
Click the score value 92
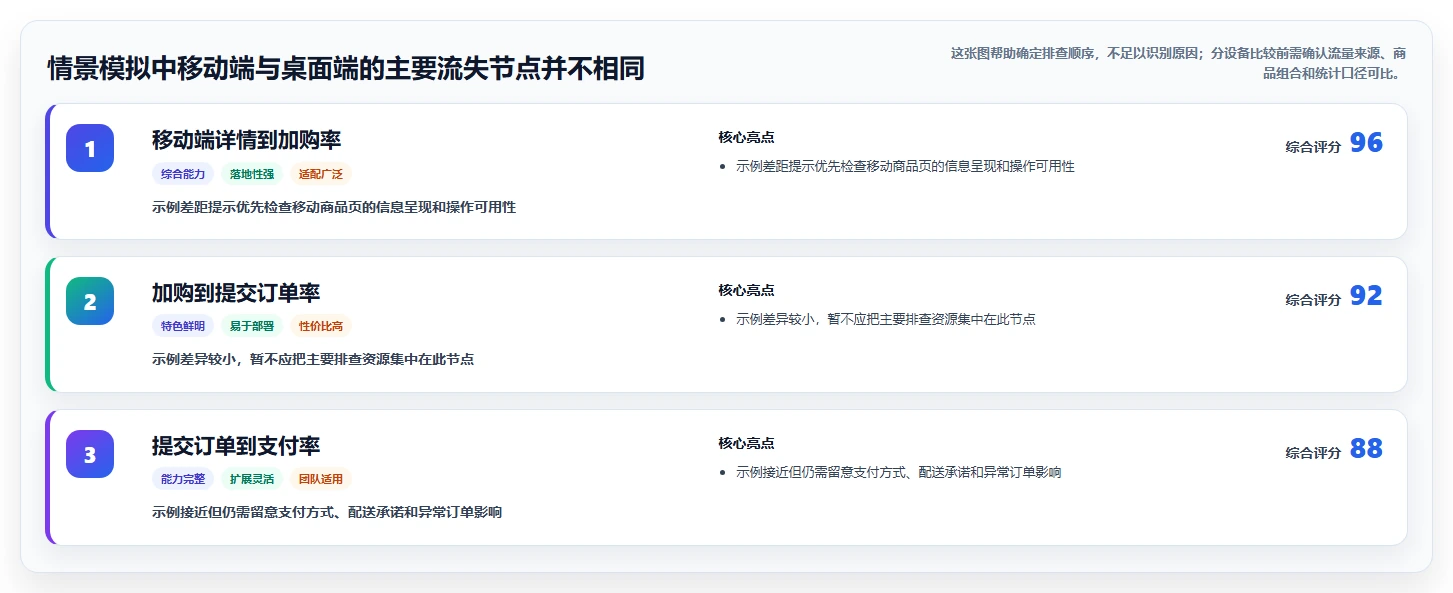[x=1366, y=296]
